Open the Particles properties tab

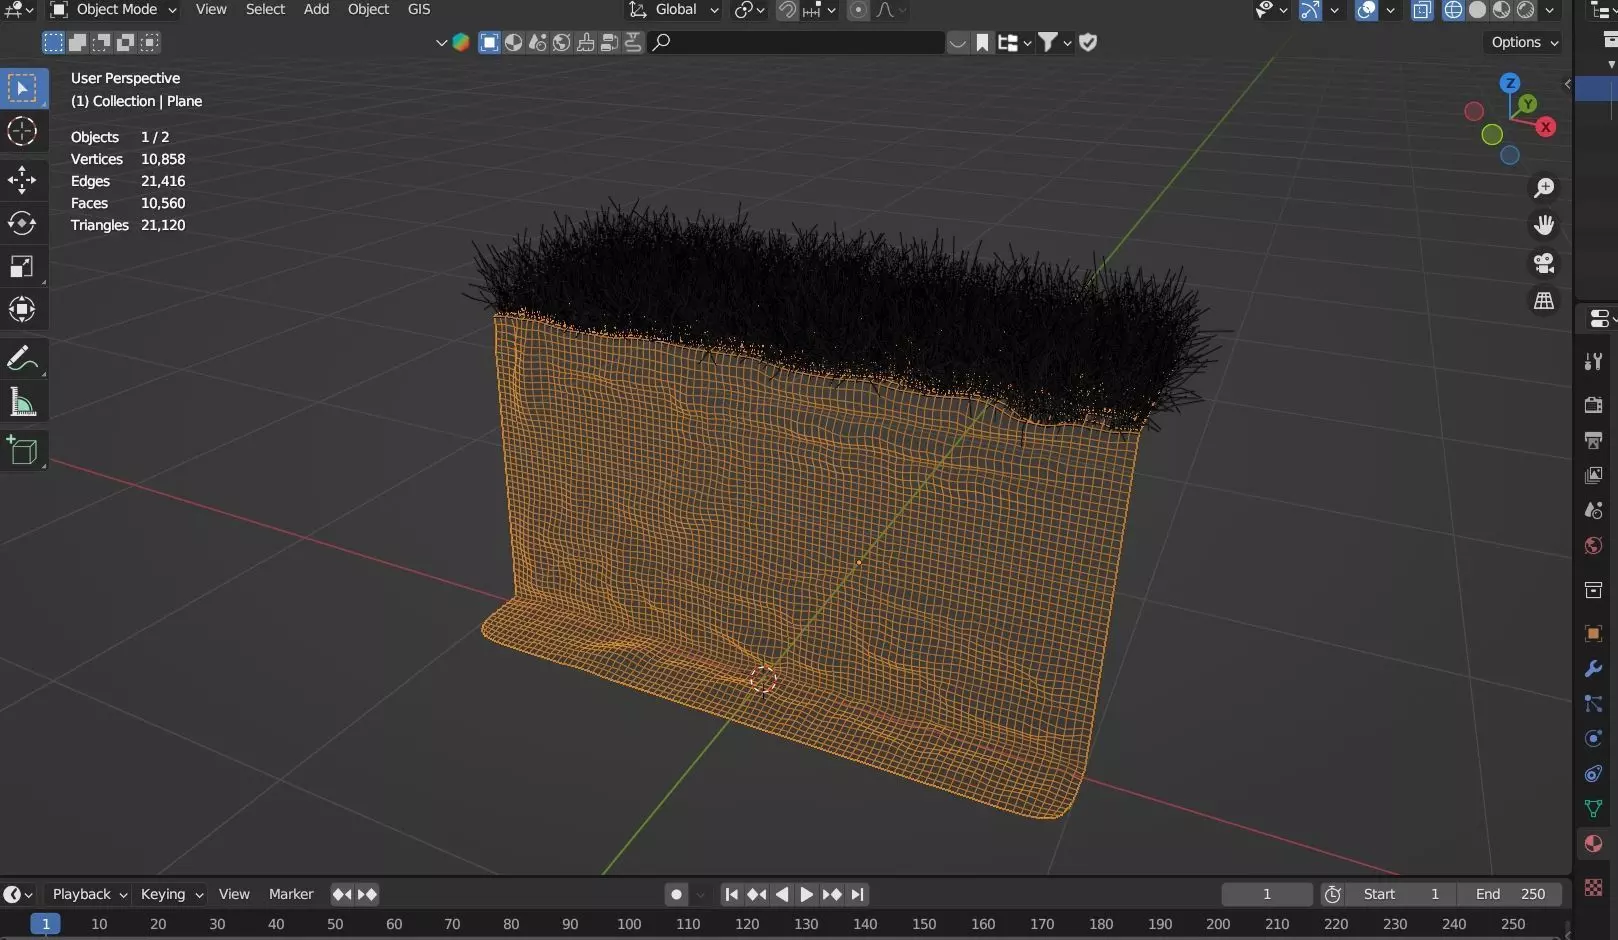coord(1594,704)
